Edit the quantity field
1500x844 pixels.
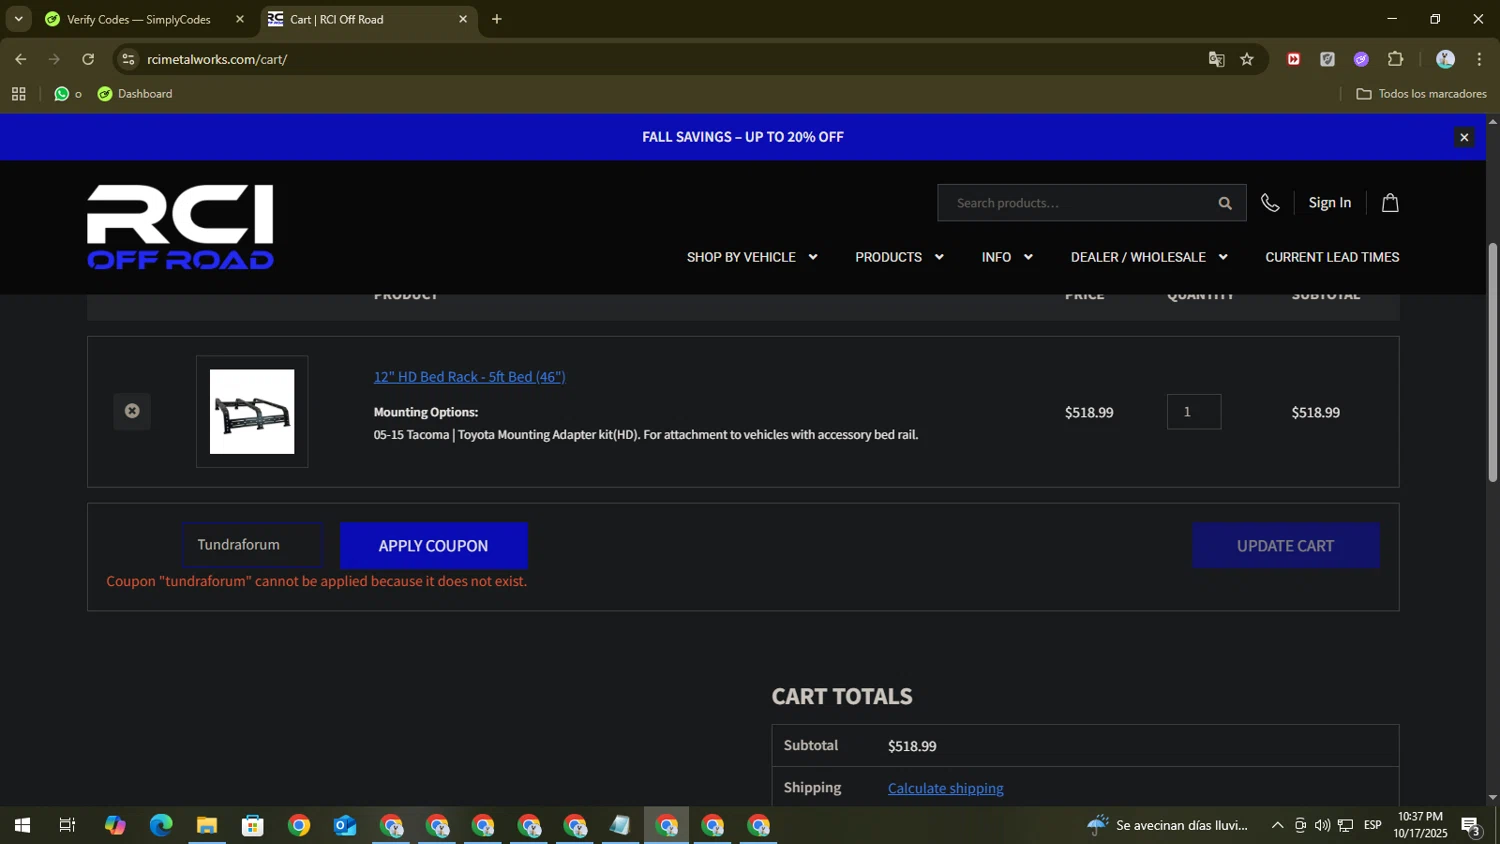(x=1194, y=412)
